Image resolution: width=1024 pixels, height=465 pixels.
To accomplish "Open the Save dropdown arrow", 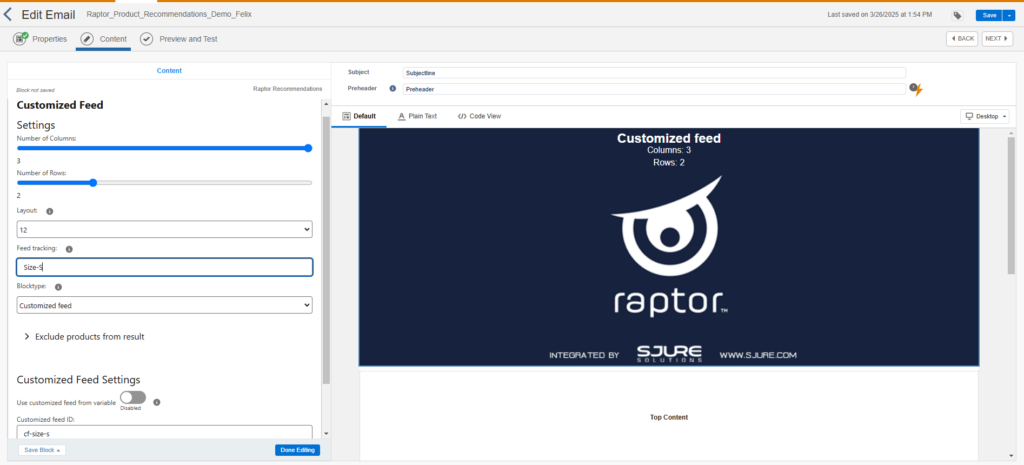I will [1010, 15].
